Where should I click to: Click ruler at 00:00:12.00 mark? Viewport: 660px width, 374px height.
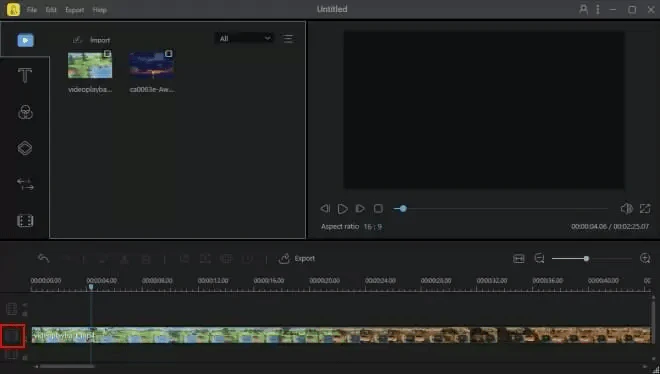(213, 281)
